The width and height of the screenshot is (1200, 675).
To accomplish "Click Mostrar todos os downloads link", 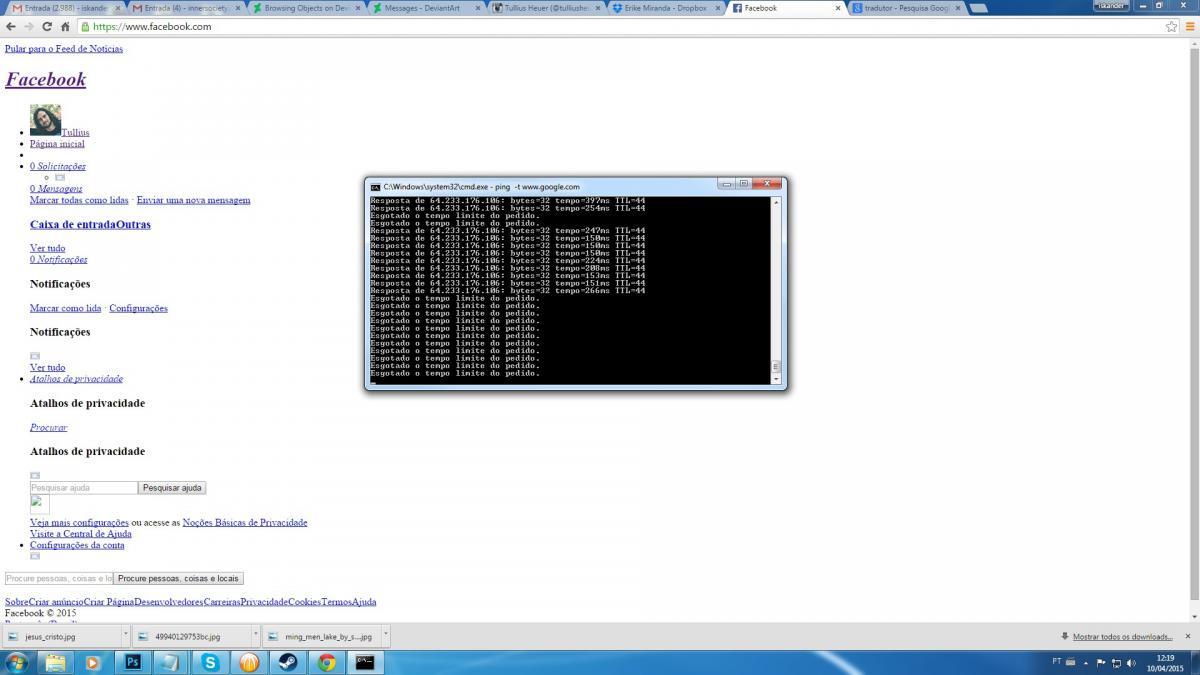I will [x=1123, y=637].
